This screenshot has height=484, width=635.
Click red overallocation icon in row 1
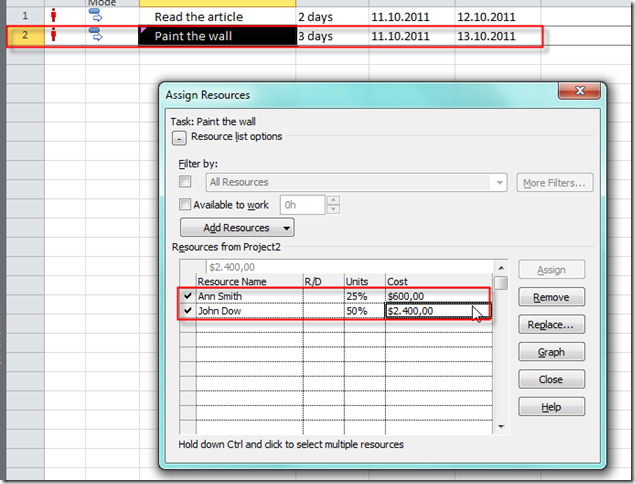tap(53, 16)
